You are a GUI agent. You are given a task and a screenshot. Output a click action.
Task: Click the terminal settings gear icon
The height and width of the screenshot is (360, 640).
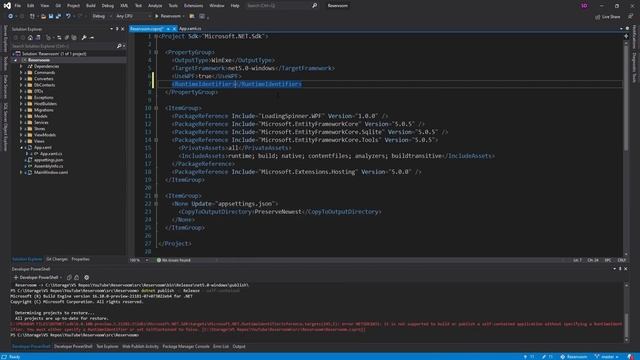pos(87,278)
